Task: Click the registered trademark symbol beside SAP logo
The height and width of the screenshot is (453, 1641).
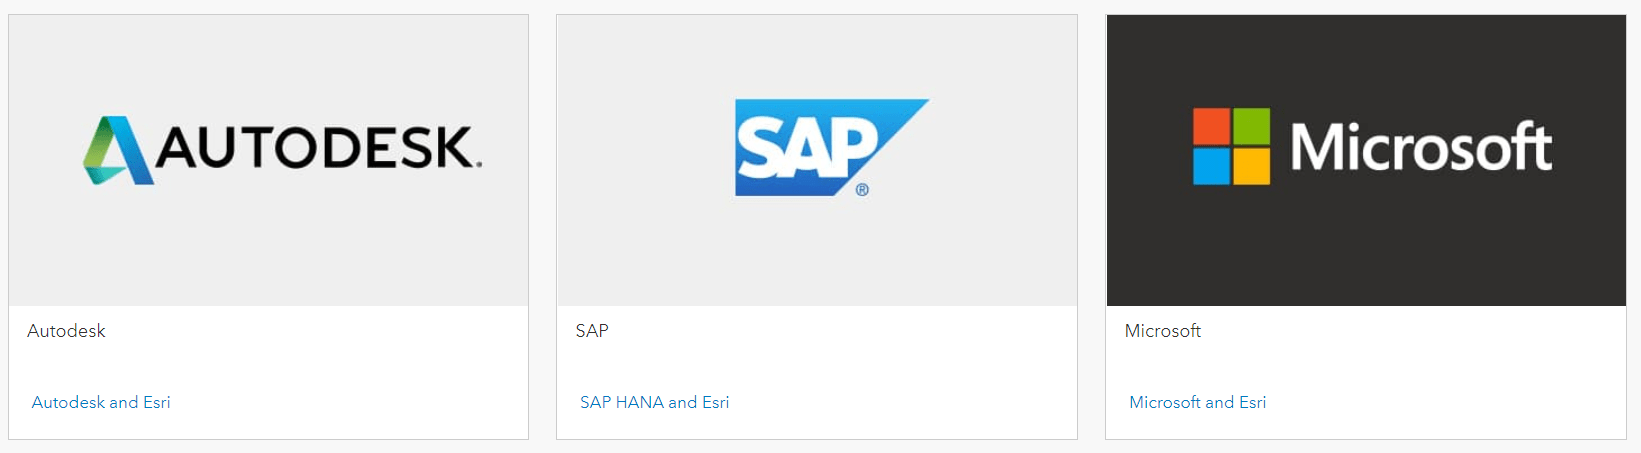Action: pos(862,190)
